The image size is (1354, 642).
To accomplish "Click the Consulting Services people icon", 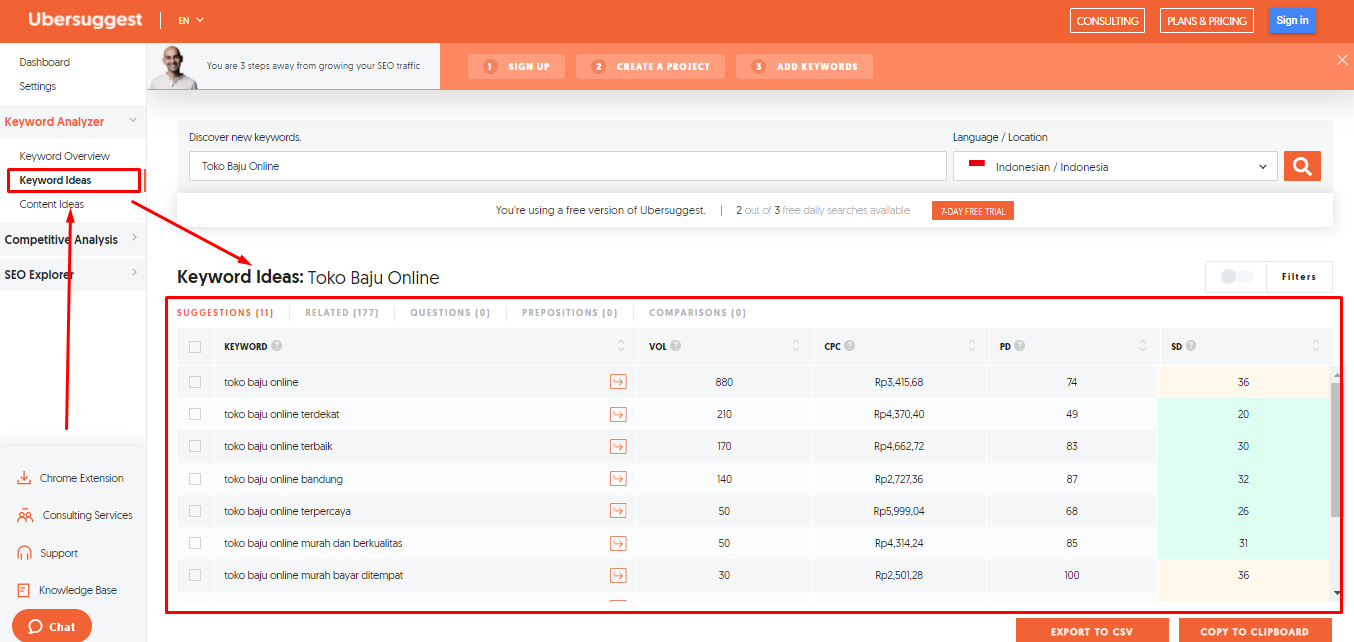I will click(x=25, y=515).
